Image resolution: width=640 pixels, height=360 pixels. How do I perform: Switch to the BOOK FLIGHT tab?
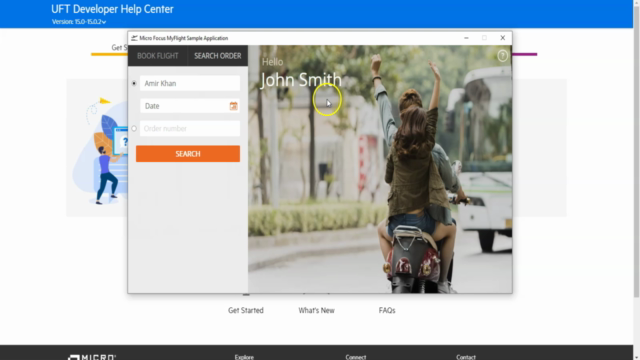coord(158,56)
